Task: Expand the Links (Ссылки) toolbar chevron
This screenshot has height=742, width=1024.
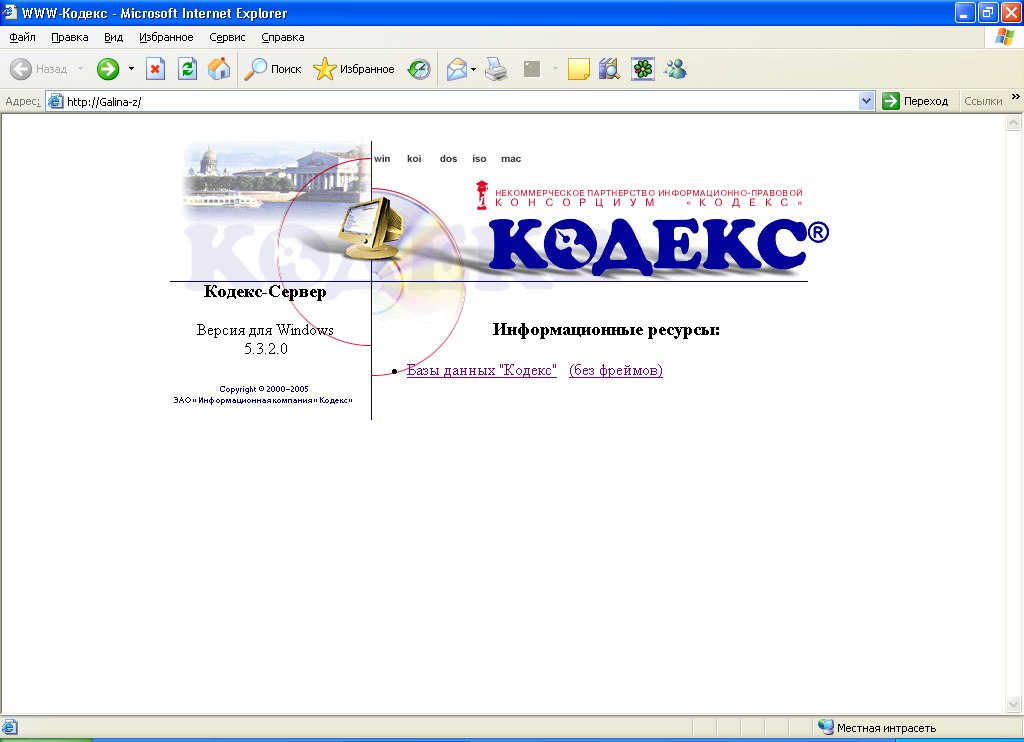Action: point(1016,97)
